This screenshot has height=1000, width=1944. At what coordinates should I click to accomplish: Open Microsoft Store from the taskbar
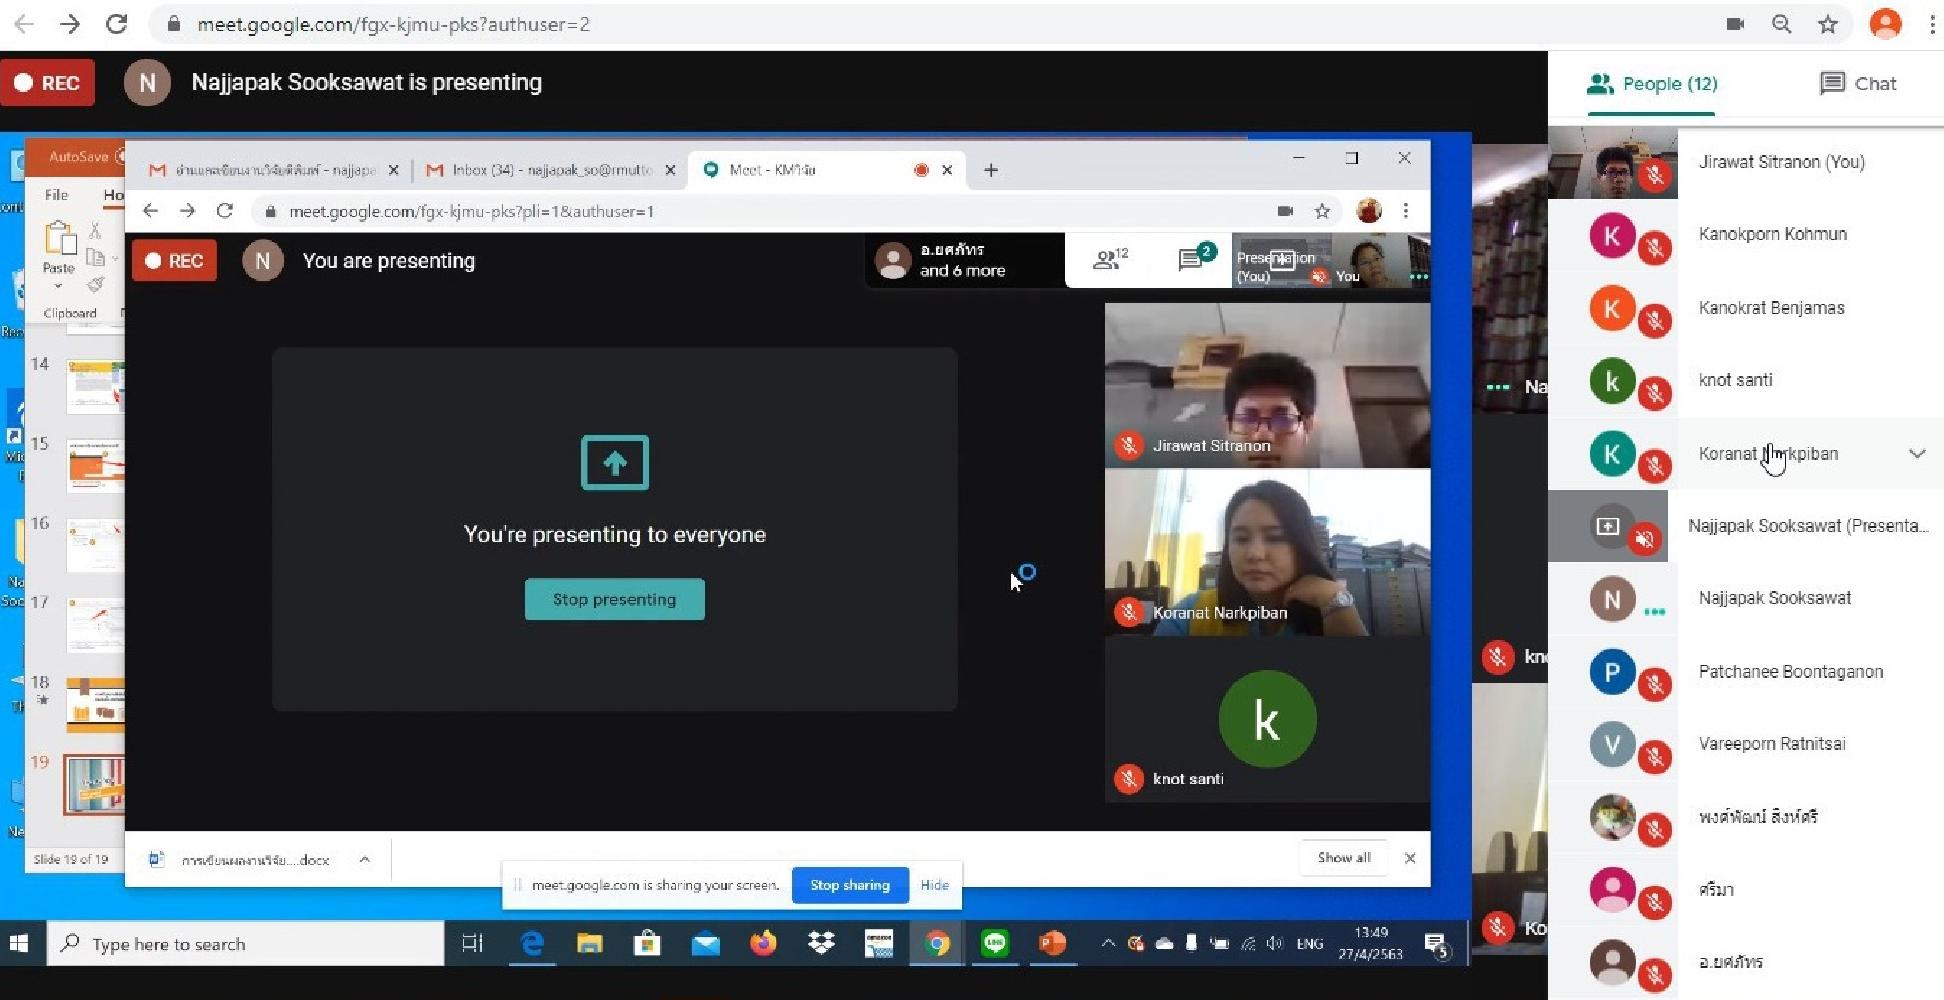647,943
